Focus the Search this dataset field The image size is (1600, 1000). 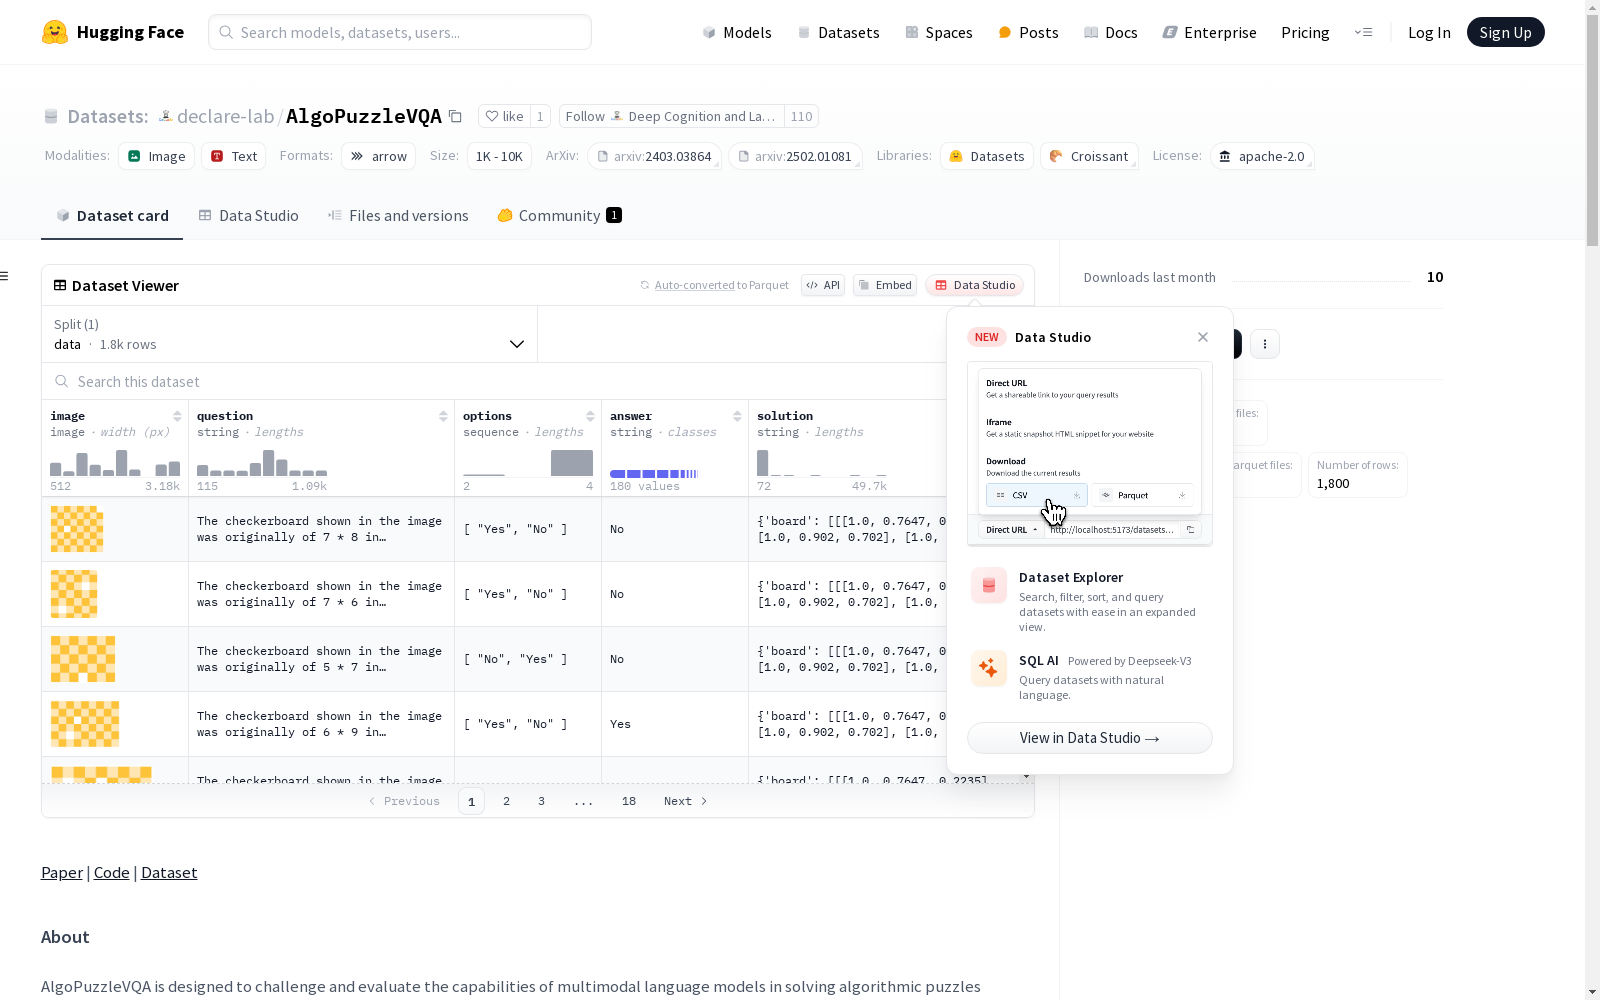click(495, 381)
